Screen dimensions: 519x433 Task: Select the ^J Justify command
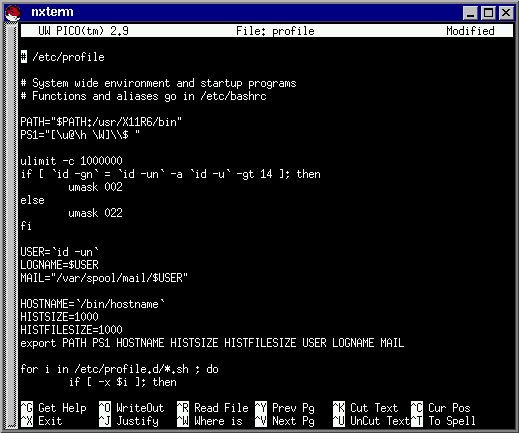coord(129,421)
